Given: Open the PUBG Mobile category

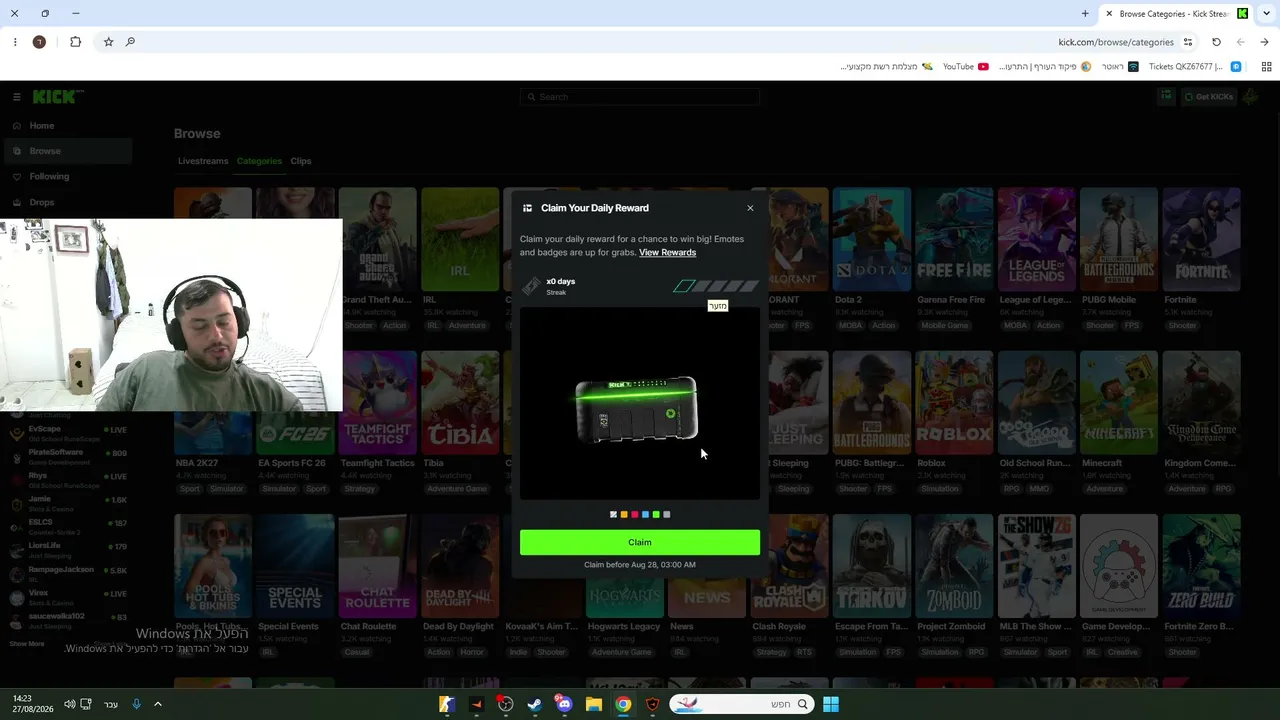Looking at the screenshot, I should tap(1119, 239).
